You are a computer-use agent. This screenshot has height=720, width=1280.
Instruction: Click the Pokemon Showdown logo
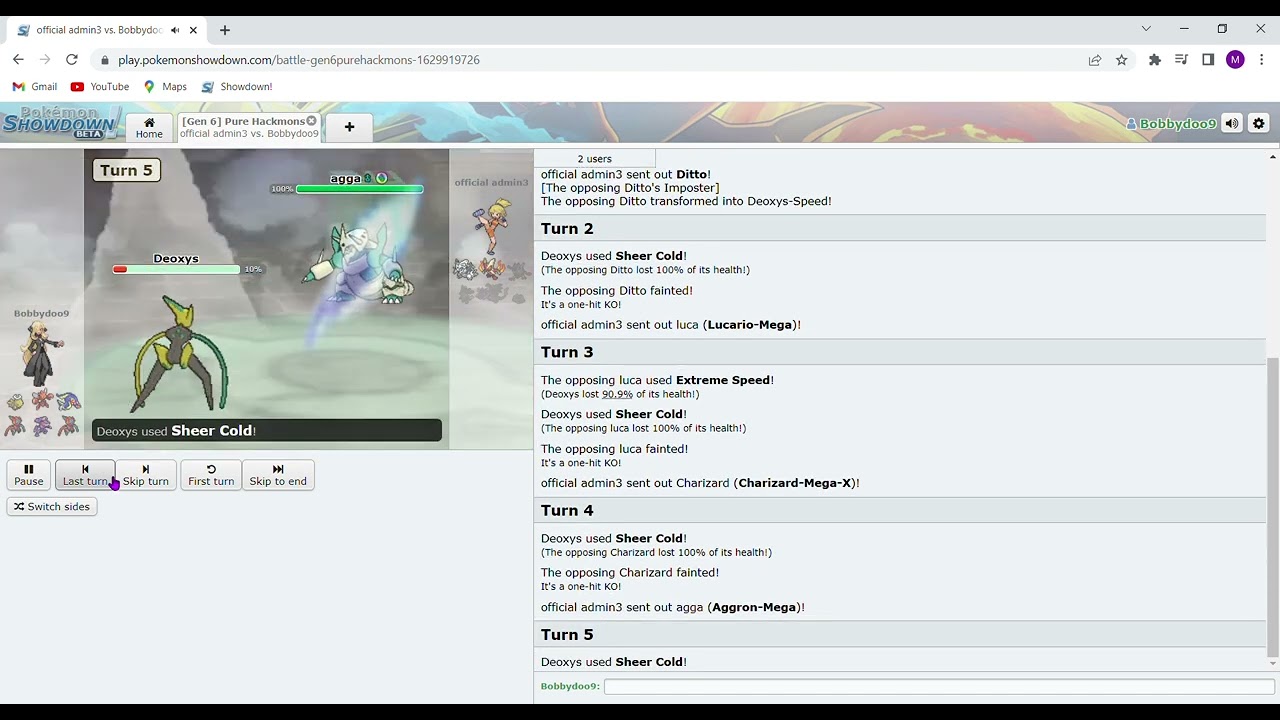tap(60, 122)
